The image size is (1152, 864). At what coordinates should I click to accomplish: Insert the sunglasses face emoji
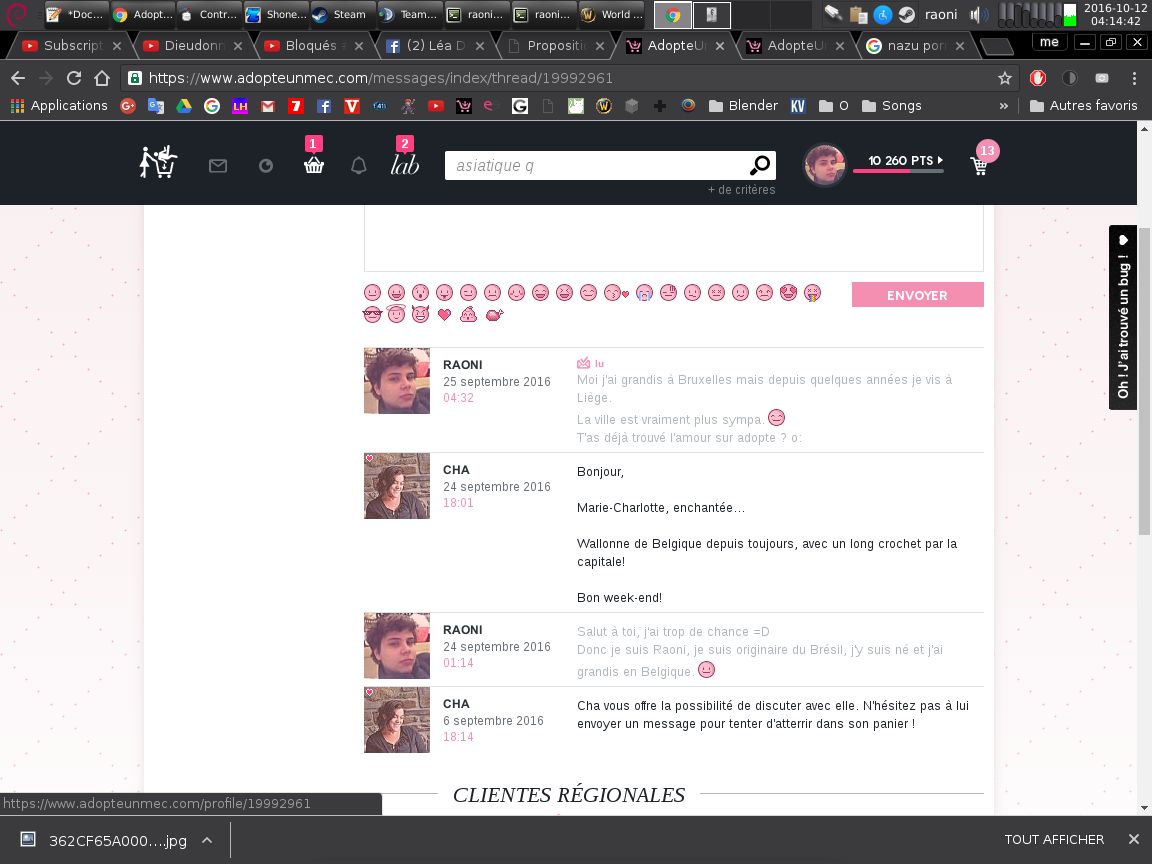click(x=372, y=314)
